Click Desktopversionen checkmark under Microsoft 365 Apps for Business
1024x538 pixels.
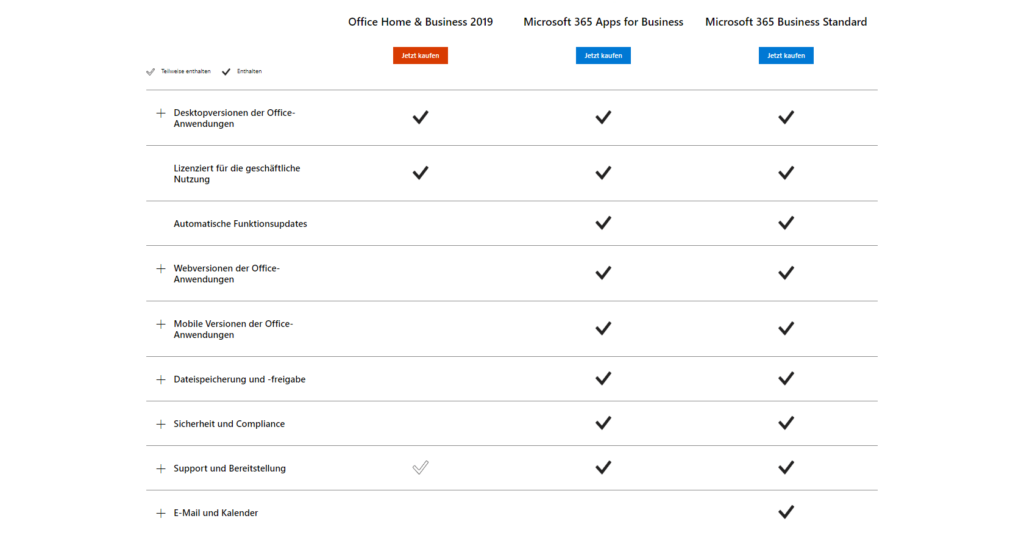pyautogui.click(x=603, y=117)
